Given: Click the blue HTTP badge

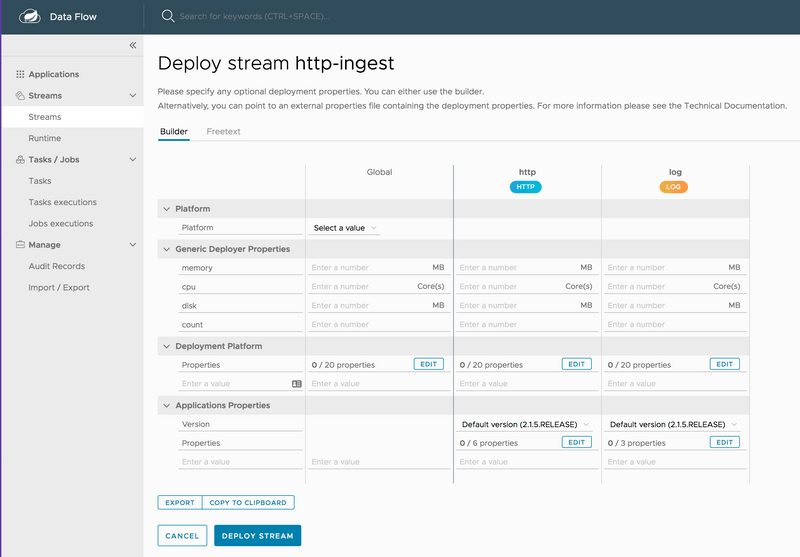Looking at the screenshot, I should [x=526, y=187].
